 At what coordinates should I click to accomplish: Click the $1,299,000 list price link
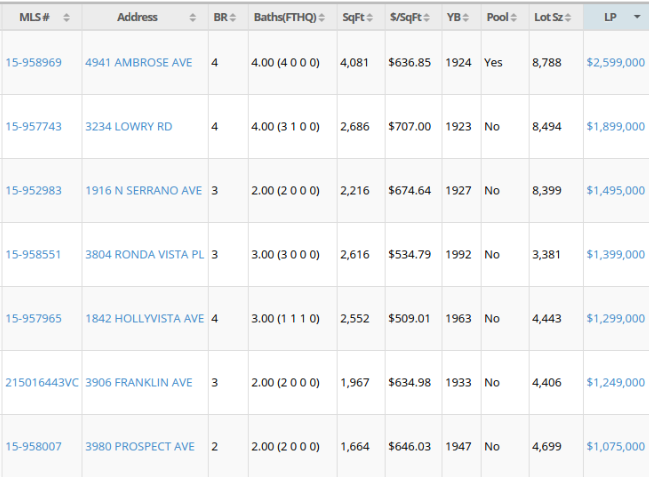615,318
